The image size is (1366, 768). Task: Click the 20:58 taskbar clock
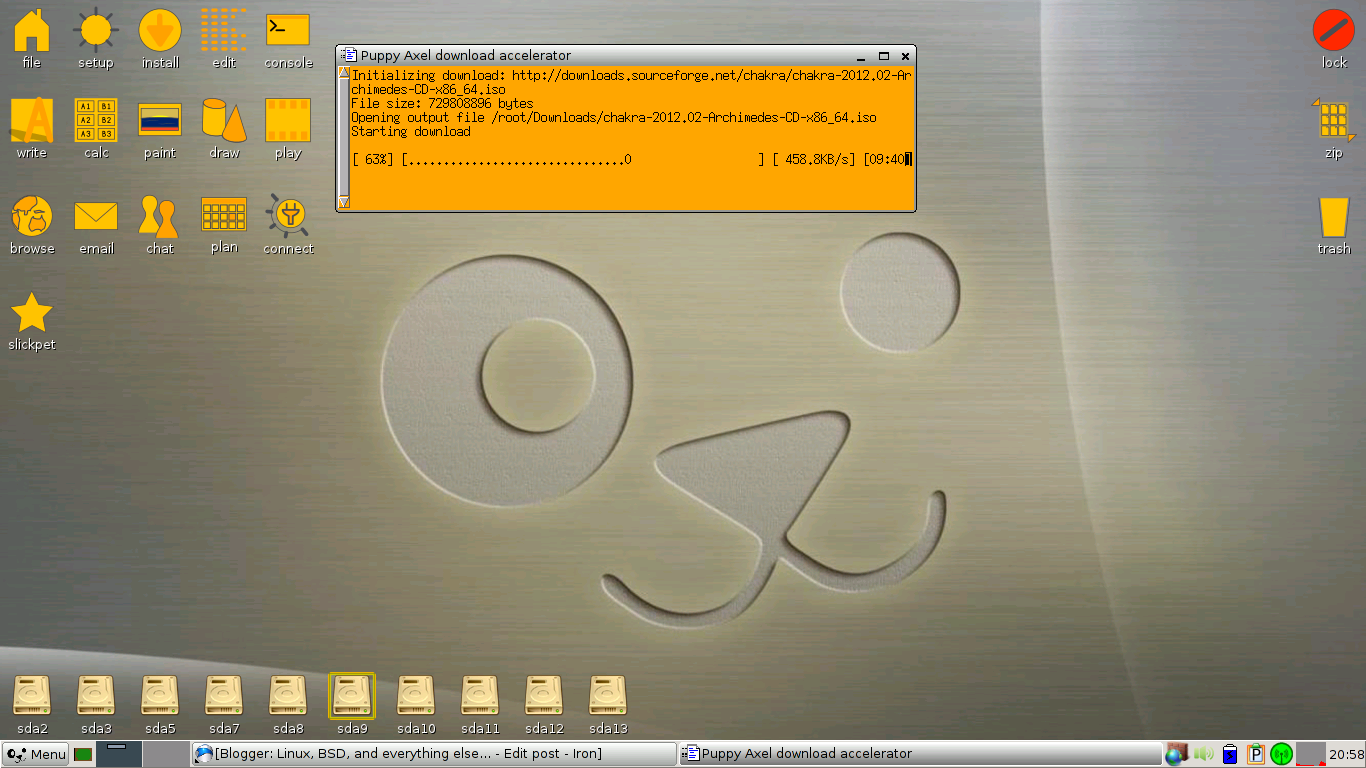(x=1347, y=754)
